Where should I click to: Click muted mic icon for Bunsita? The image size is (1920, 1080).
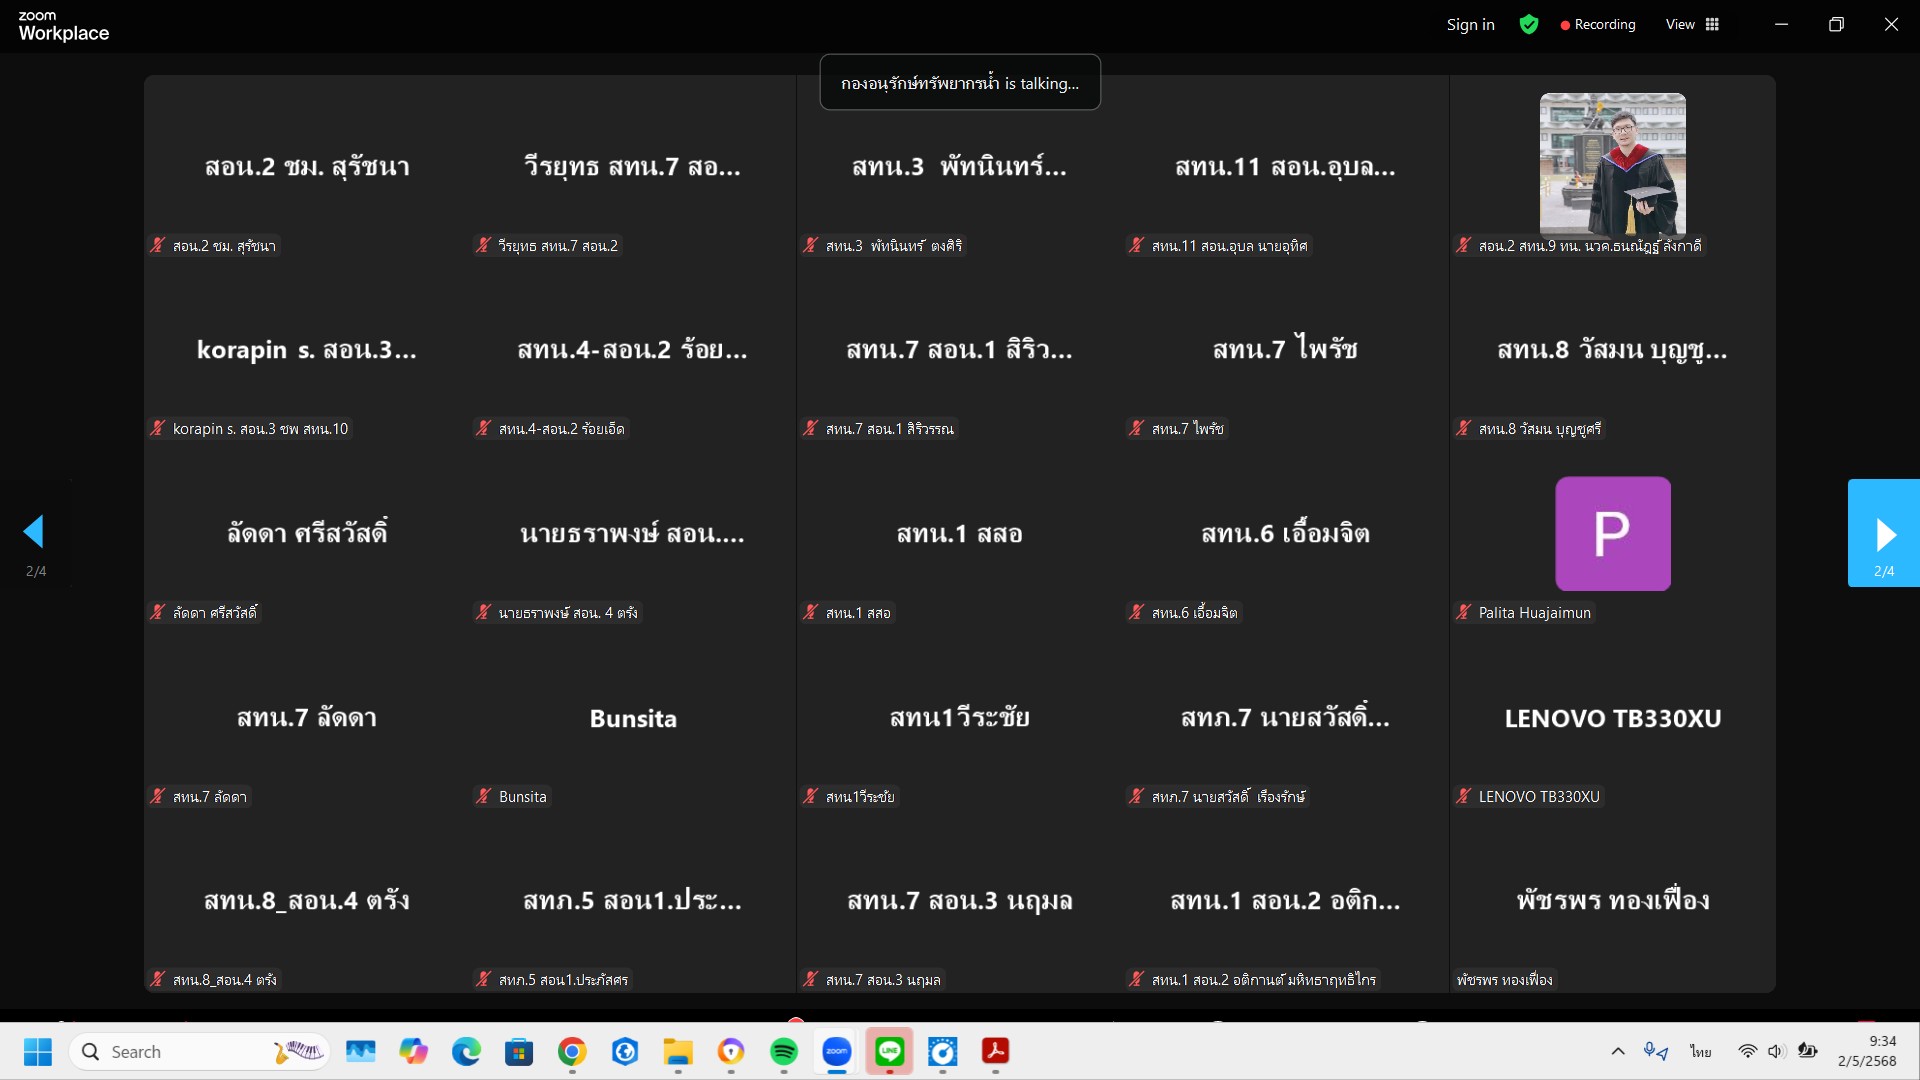(x=484, y=796)
